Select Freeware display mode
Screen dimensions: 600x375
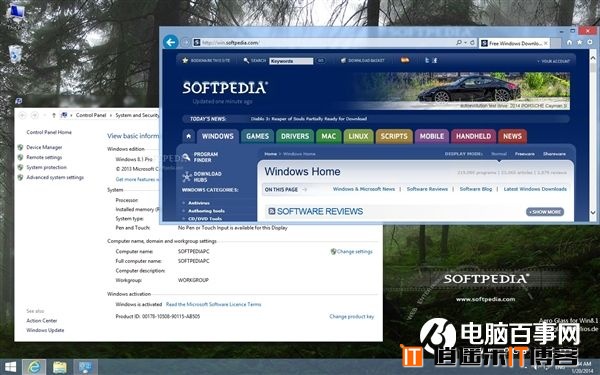pos(525,154)
